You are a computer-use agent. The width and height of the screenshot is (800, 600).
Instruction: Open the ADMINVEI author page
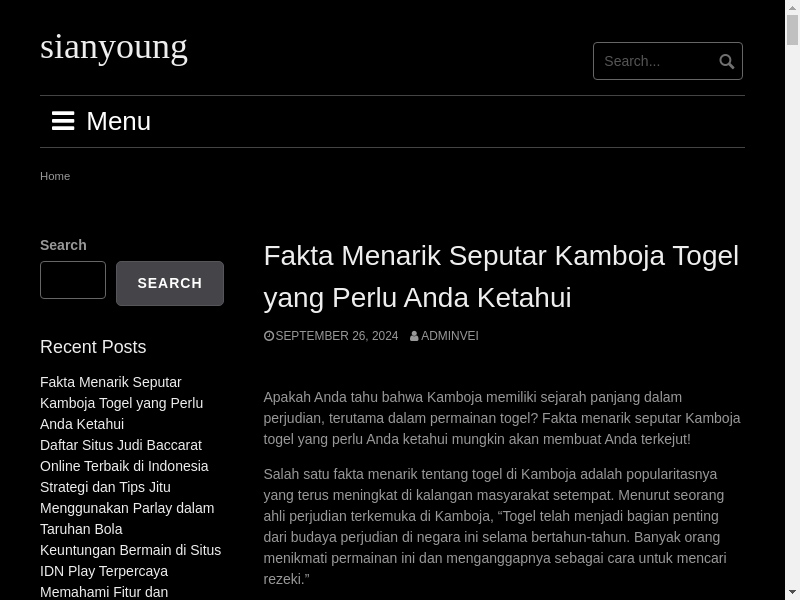tap(449, 336)
